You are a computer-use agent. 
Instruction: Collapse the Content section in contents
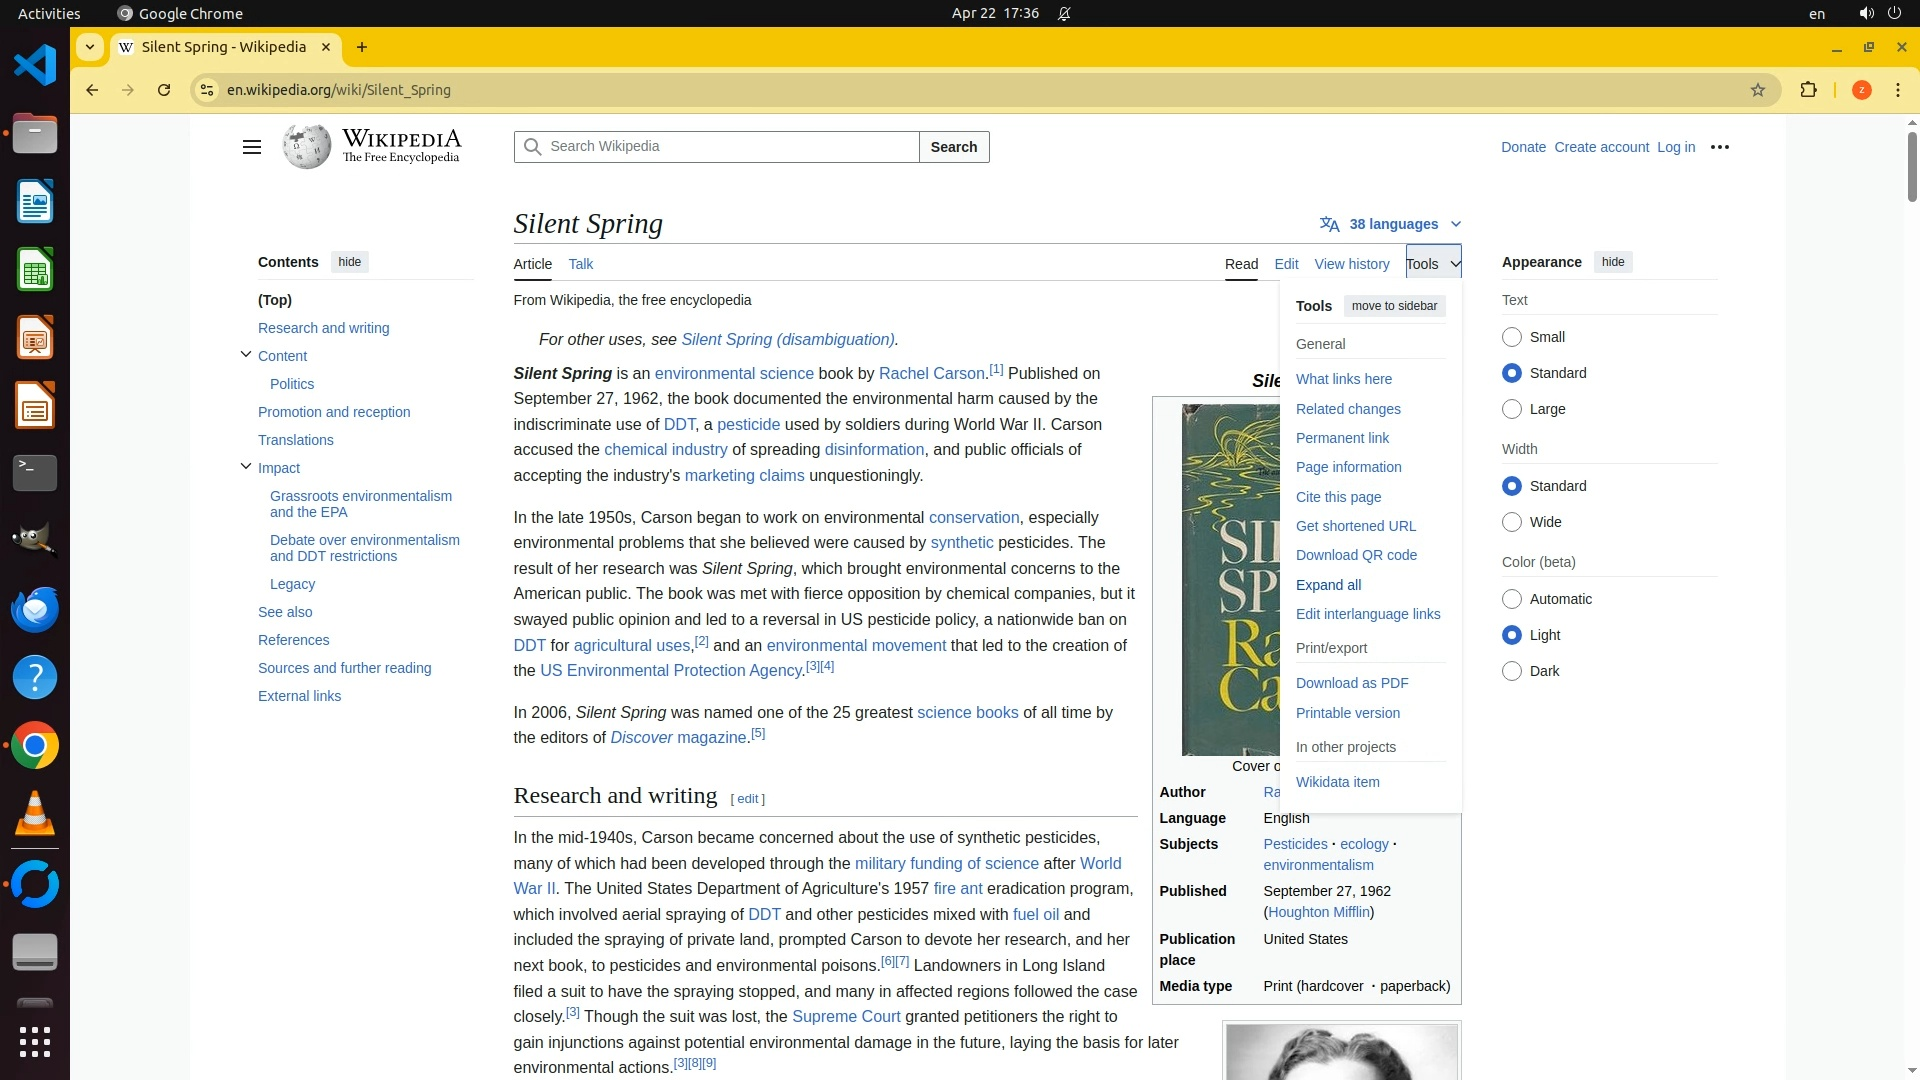pyautogui.click(x=246, y=354)
